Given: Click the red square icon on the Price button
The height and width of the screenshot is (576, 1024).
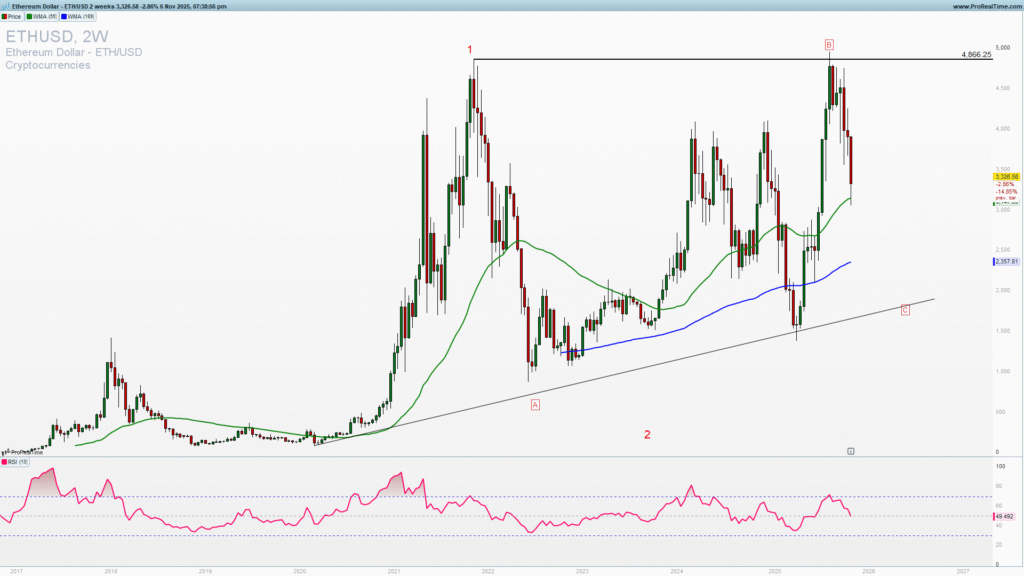Looking at the screenshot, I should point(4,17).
